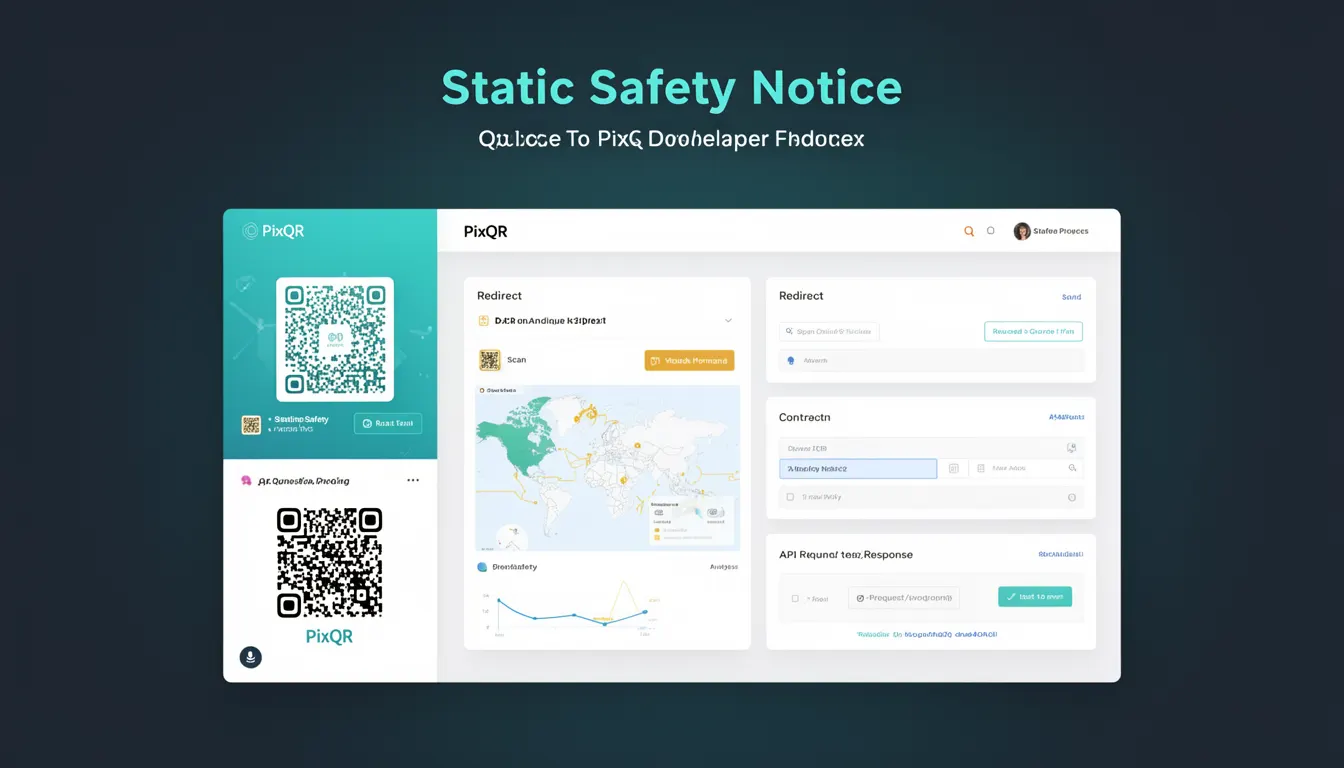The width and height of the screenshot is (1344, 768).
Task: Click the small circle icon beside search
Action: click(991, 231)
